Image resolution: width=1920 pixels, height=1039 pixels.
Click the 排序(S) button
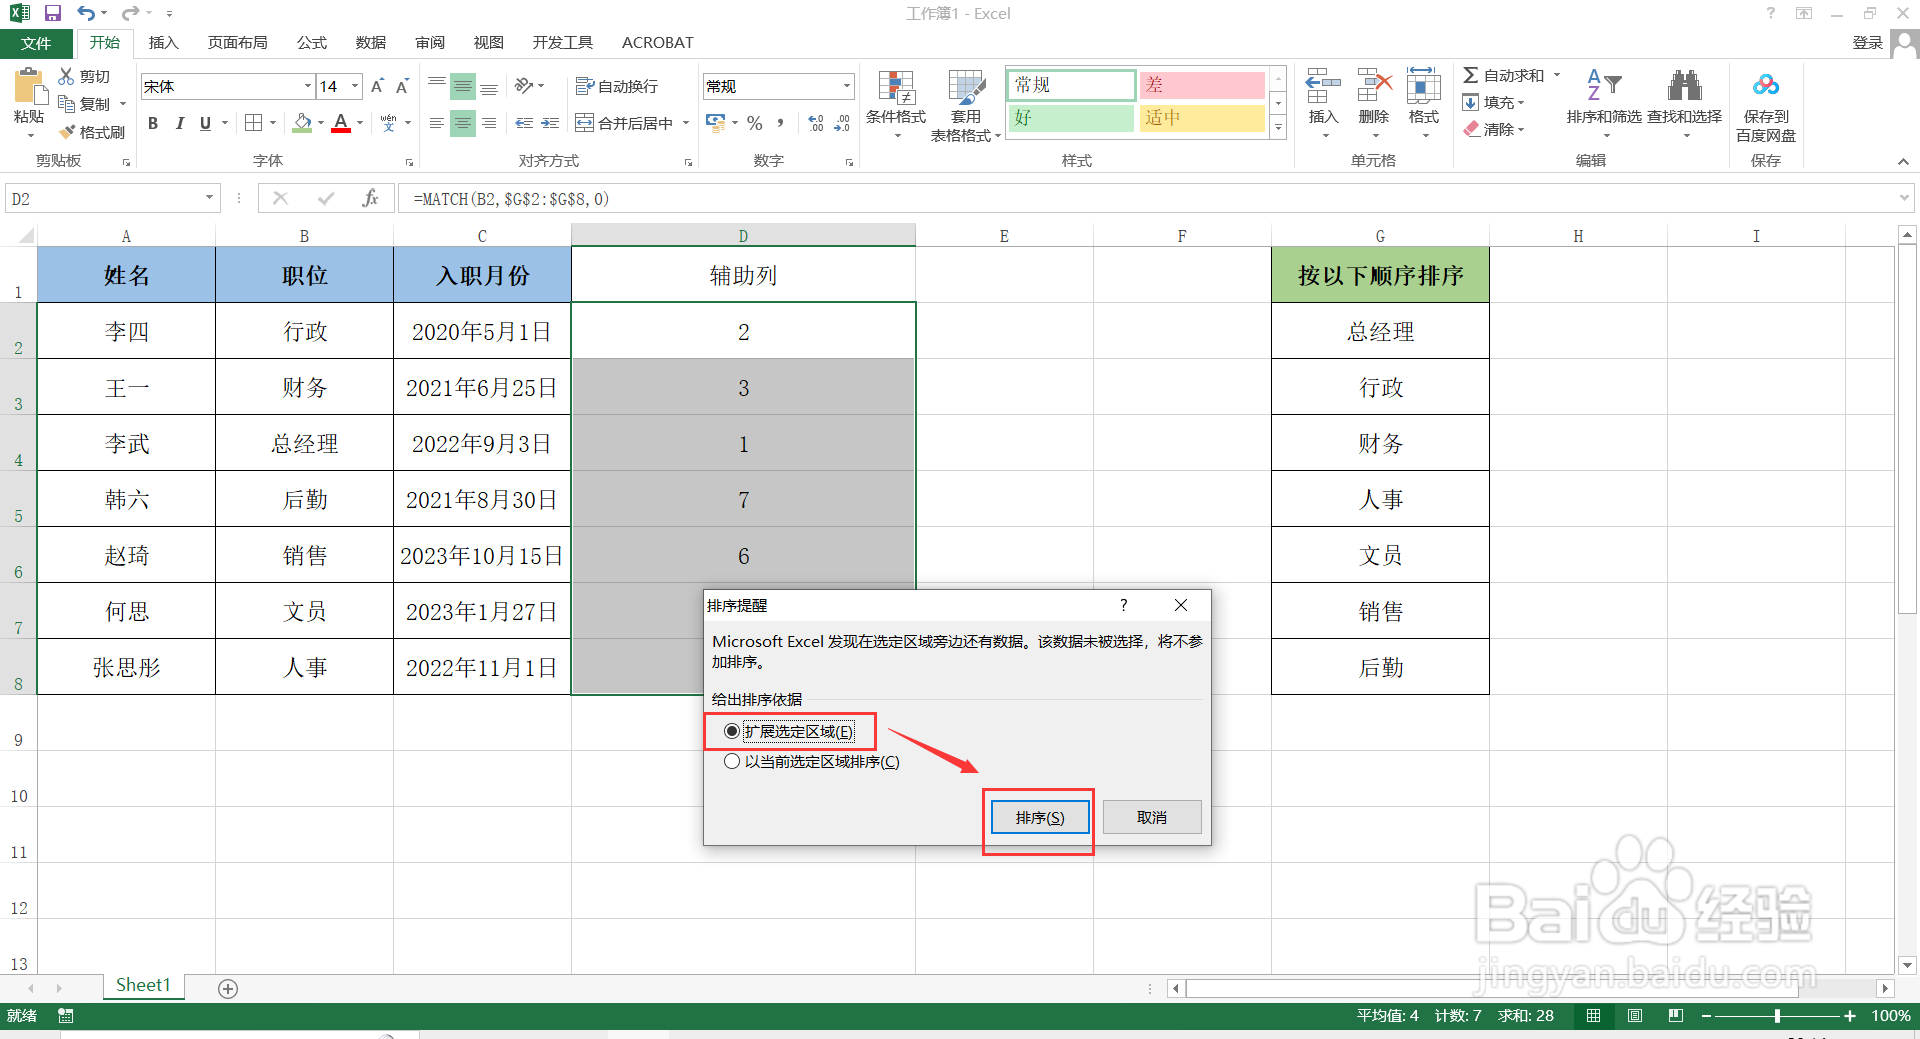pos(1039,817)
